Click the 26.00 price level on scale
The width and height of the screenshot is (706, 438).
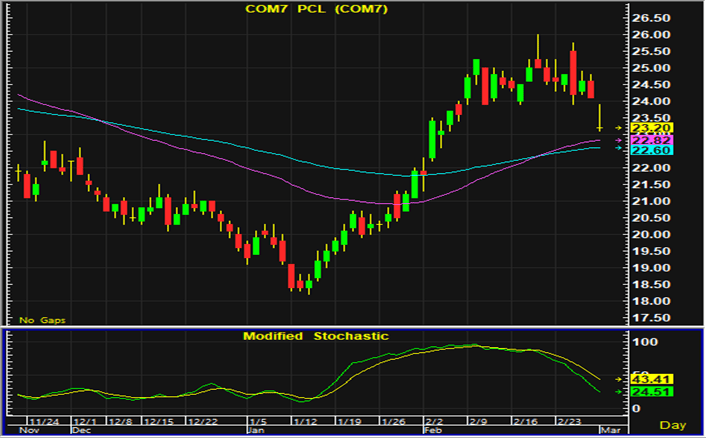(650, 35)
